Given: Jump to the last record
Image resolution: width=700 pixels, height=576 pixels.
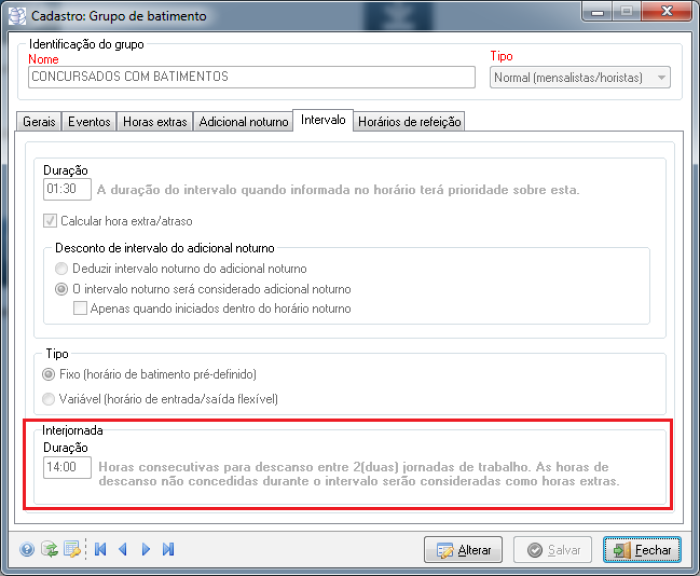Looking at the screenshot, I should 168,549.
